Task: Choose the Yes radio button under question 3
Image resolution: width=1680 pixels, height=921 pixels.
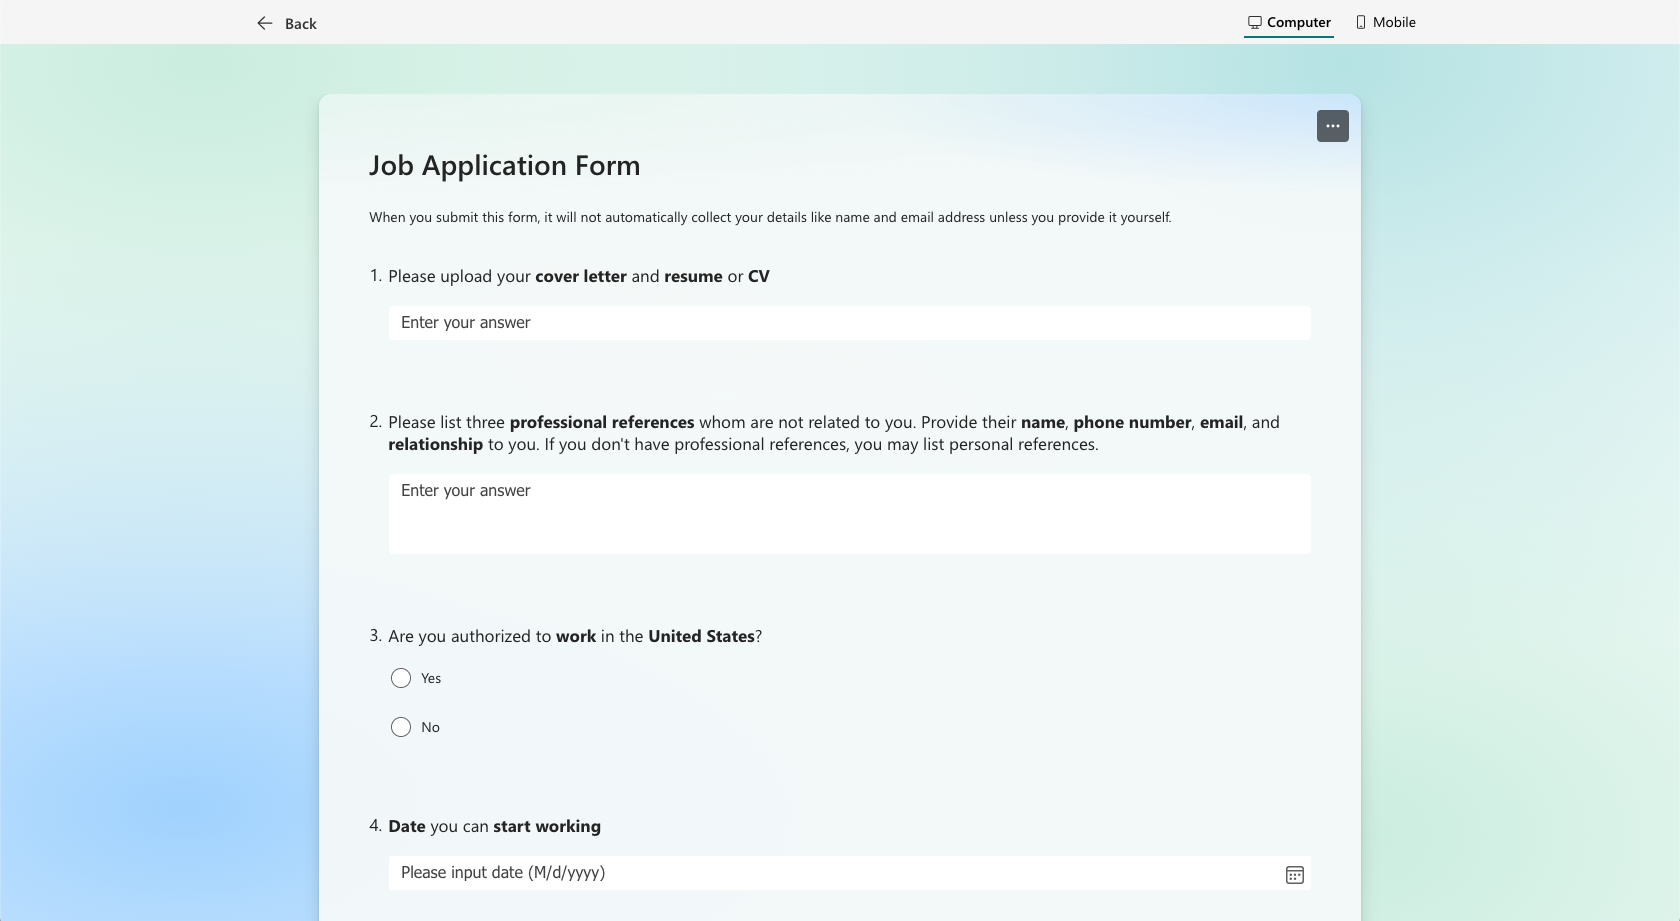Action: 400,678
